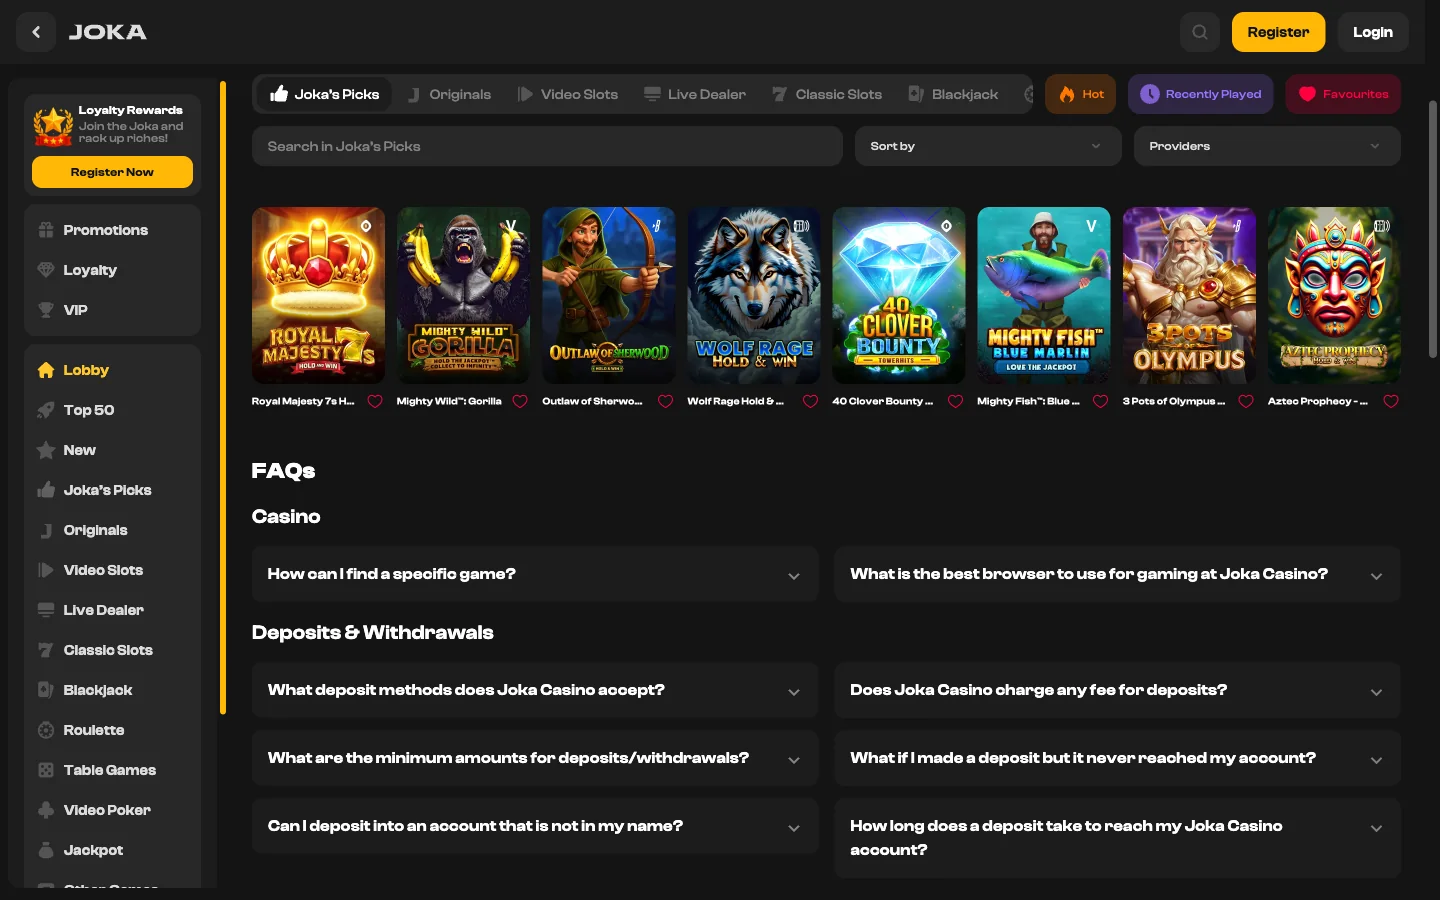
Task: Click the heart icon on Favourites button
Action: (x=1307, y=94)
